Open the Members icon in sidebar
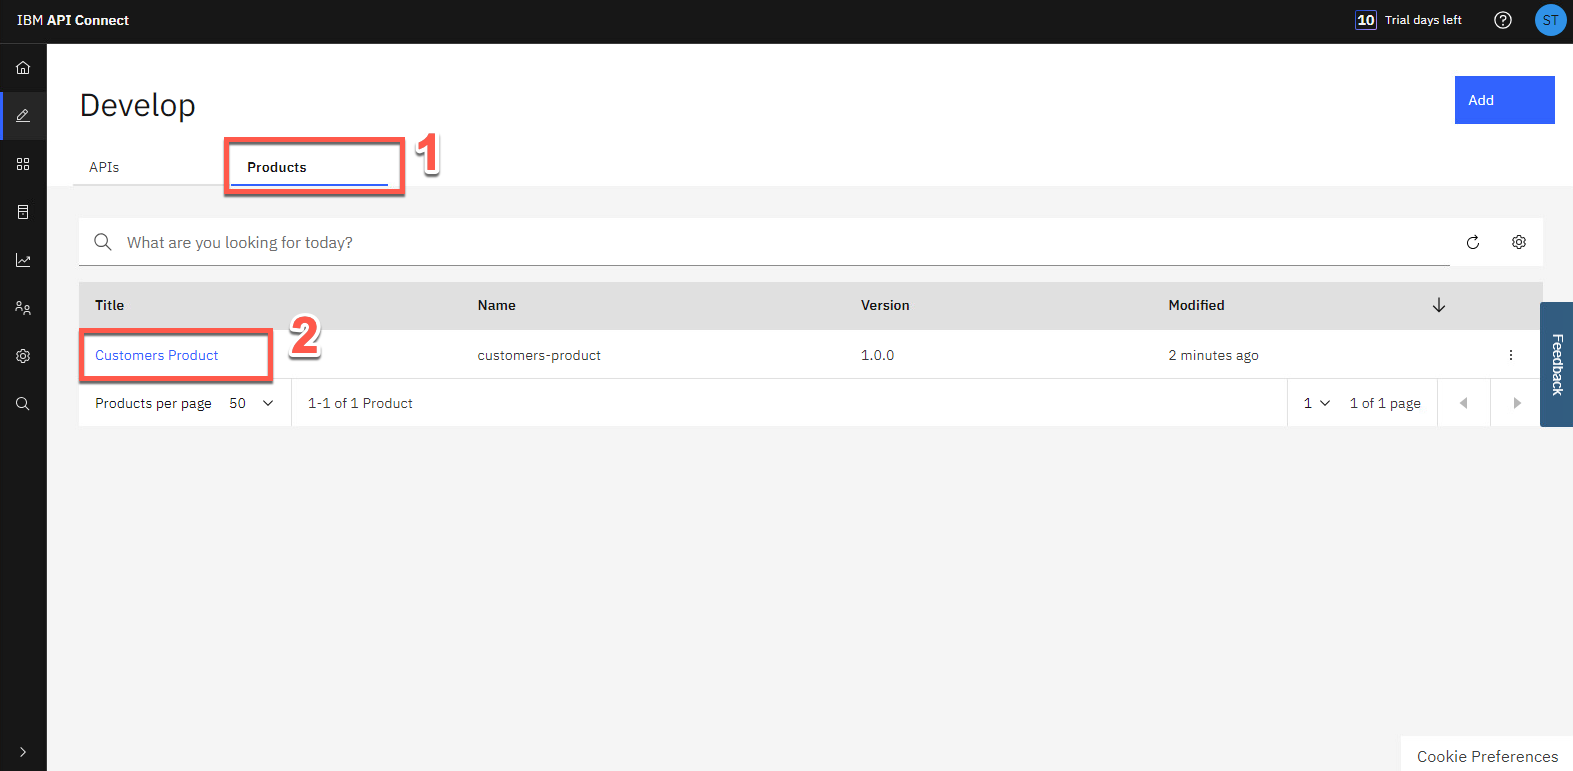Viewport: 1573px width, 771px height. (23, 308)
